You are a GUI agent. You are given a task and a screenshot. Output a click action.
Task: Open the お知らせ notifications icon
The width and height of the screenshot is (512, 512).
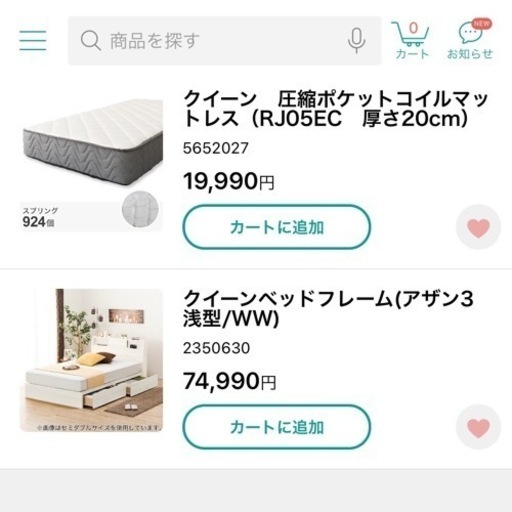point(470,40)
